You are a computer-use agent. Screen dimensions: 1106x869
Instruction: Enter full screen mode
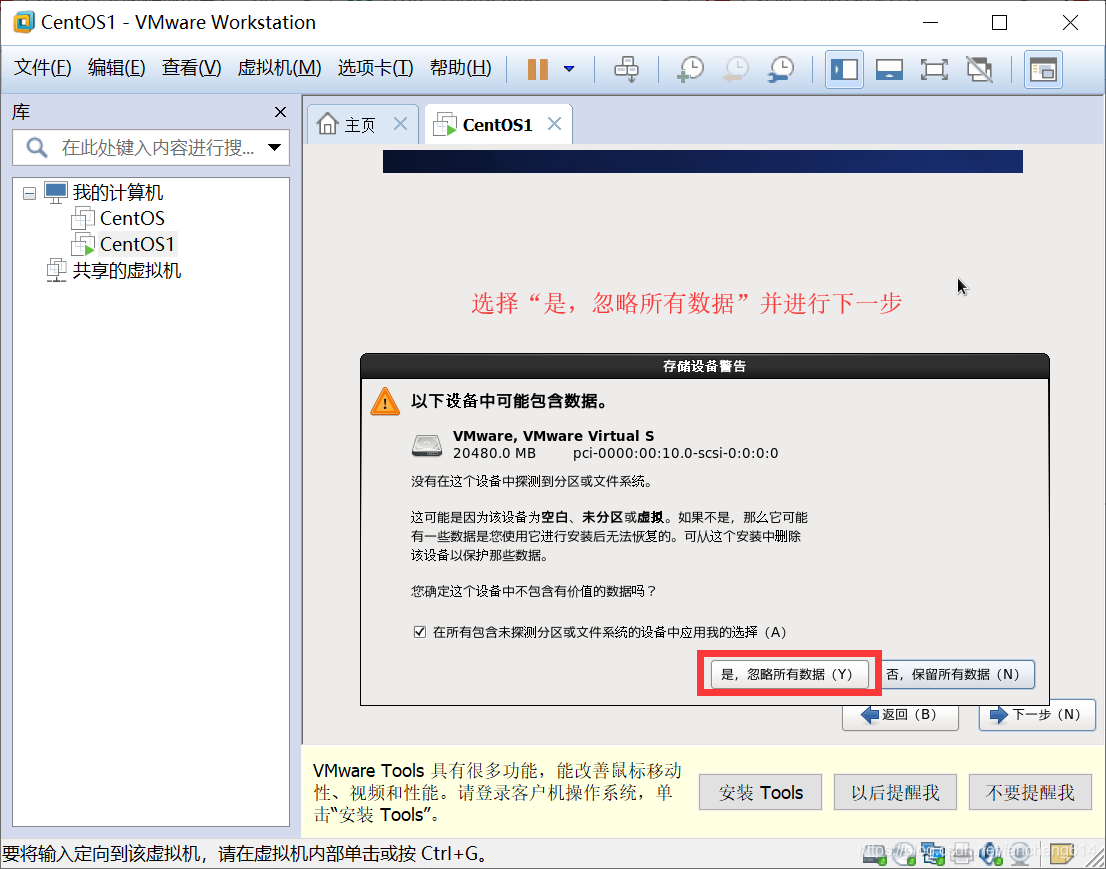[934, 69]
